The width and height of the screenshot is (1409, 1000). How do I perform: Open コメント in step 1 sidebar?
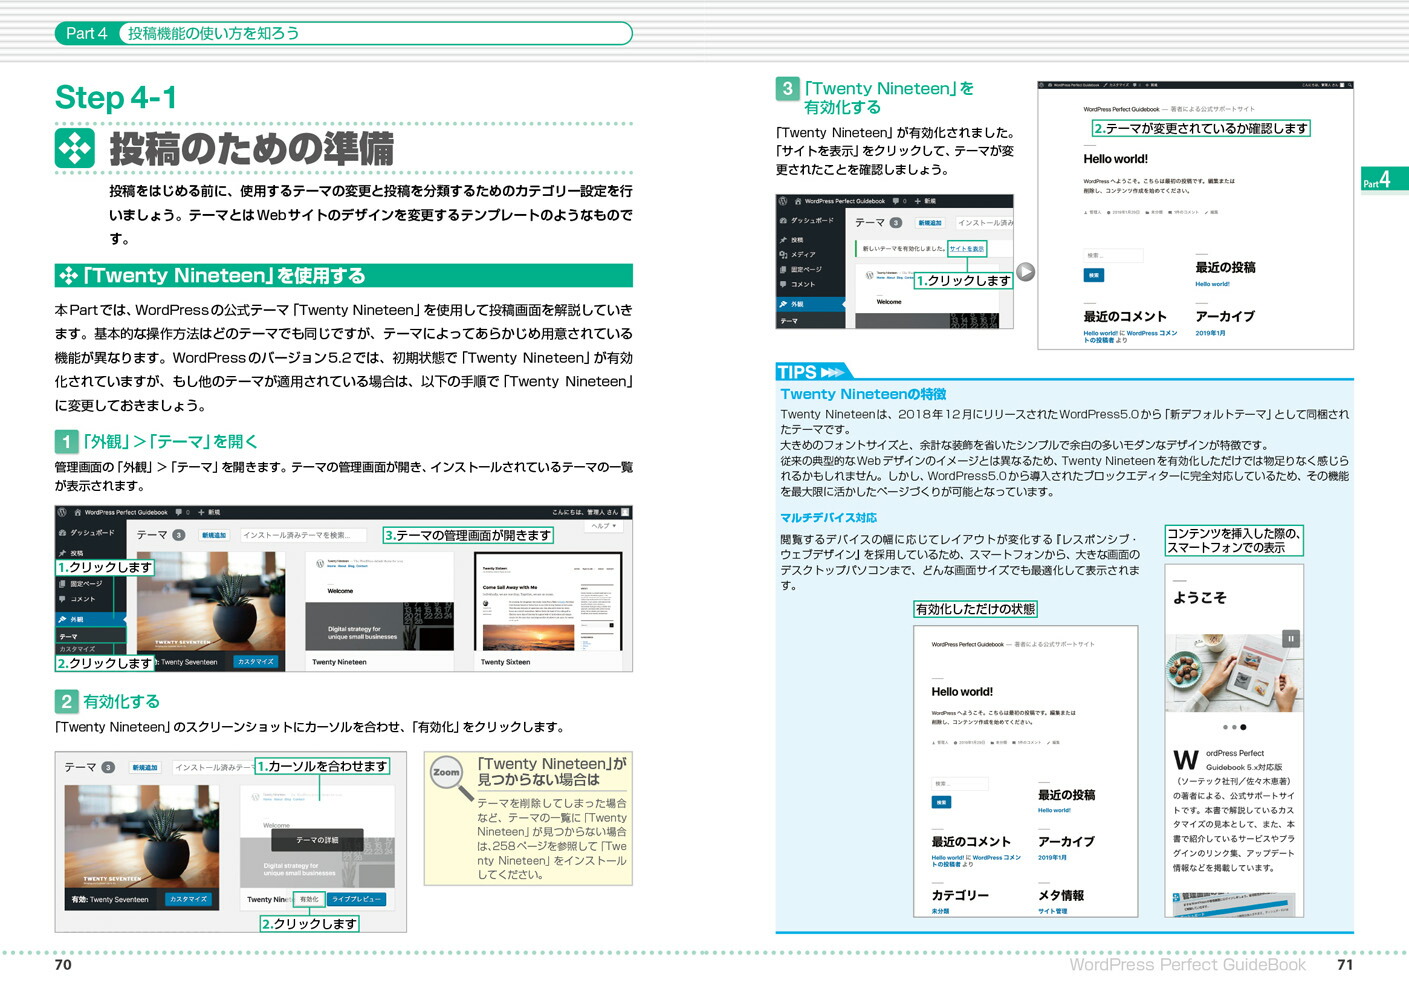(x=78, y=599)
